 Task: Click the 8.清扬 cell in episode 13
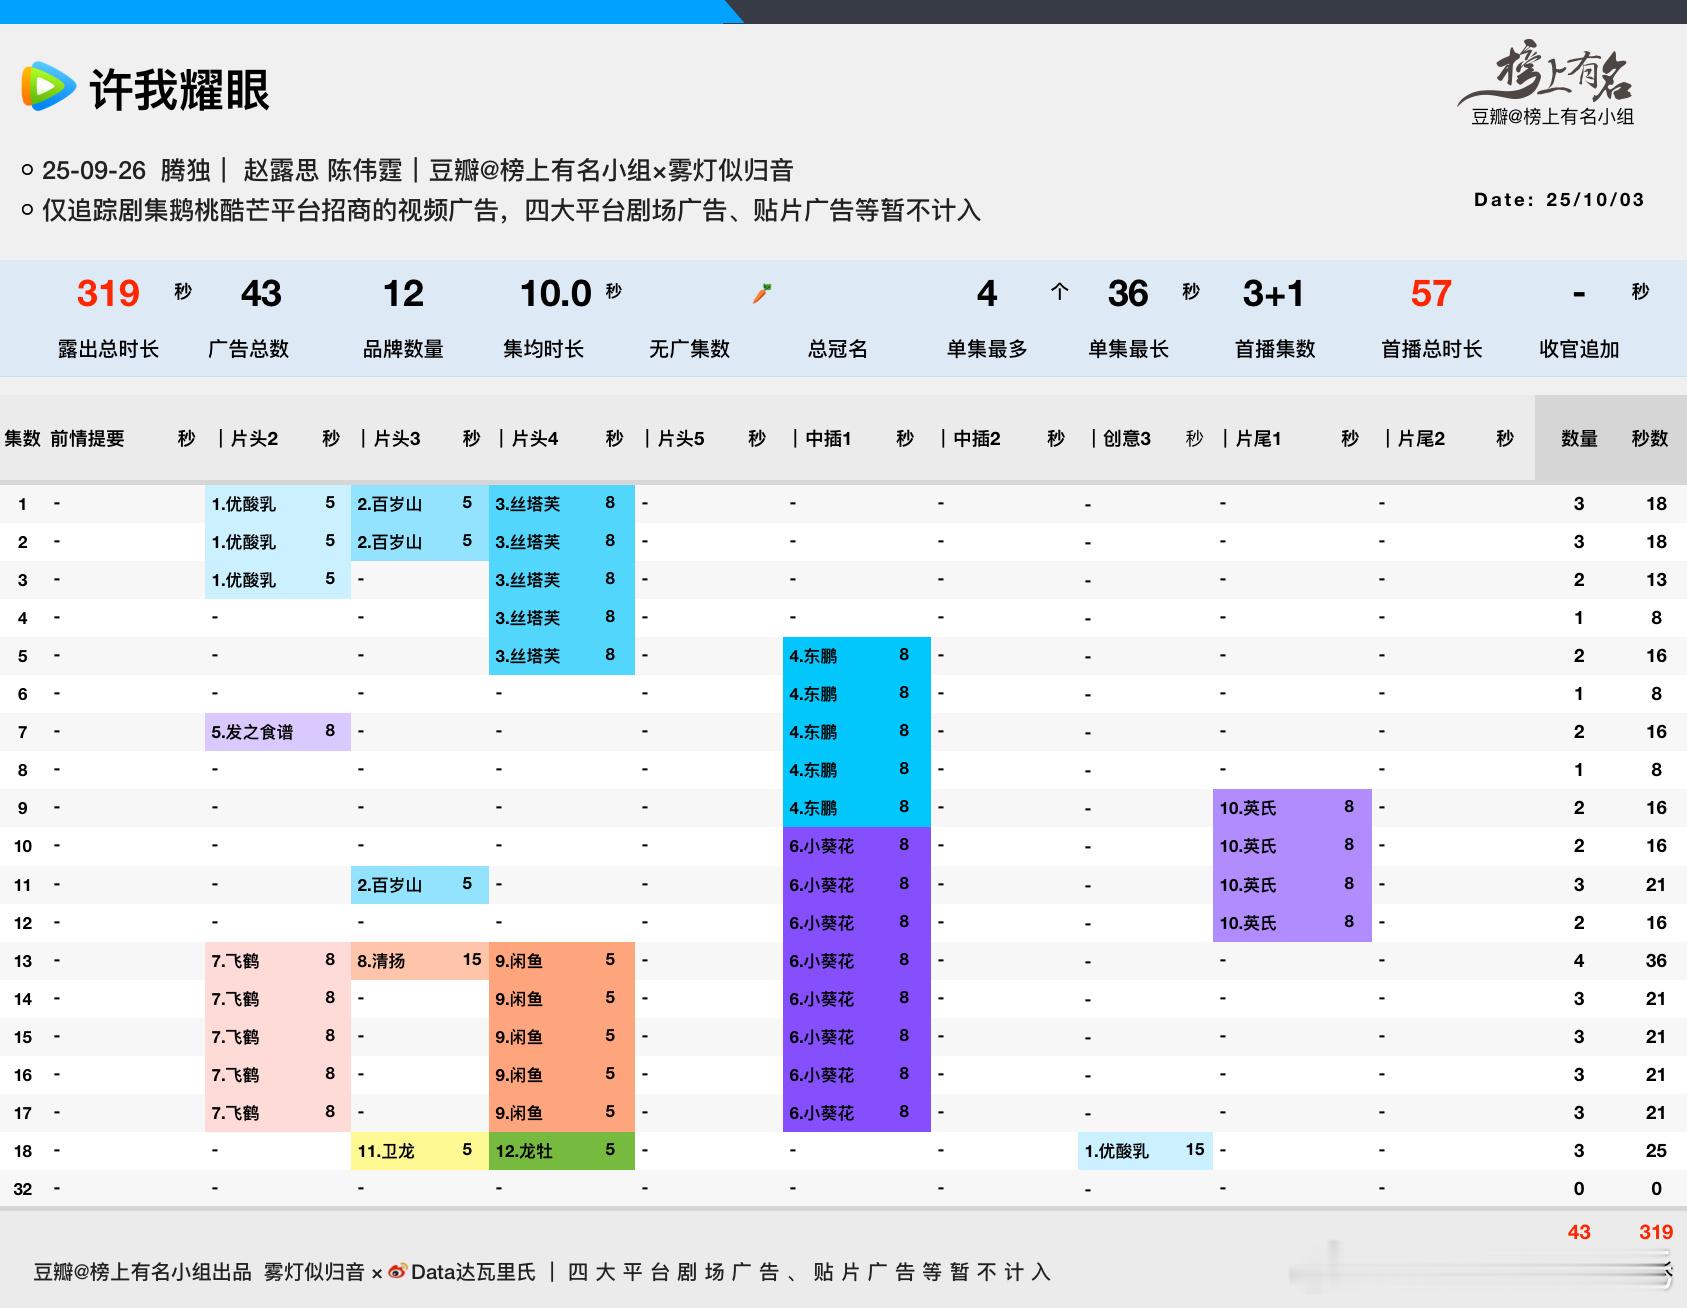tap(420, 961)
